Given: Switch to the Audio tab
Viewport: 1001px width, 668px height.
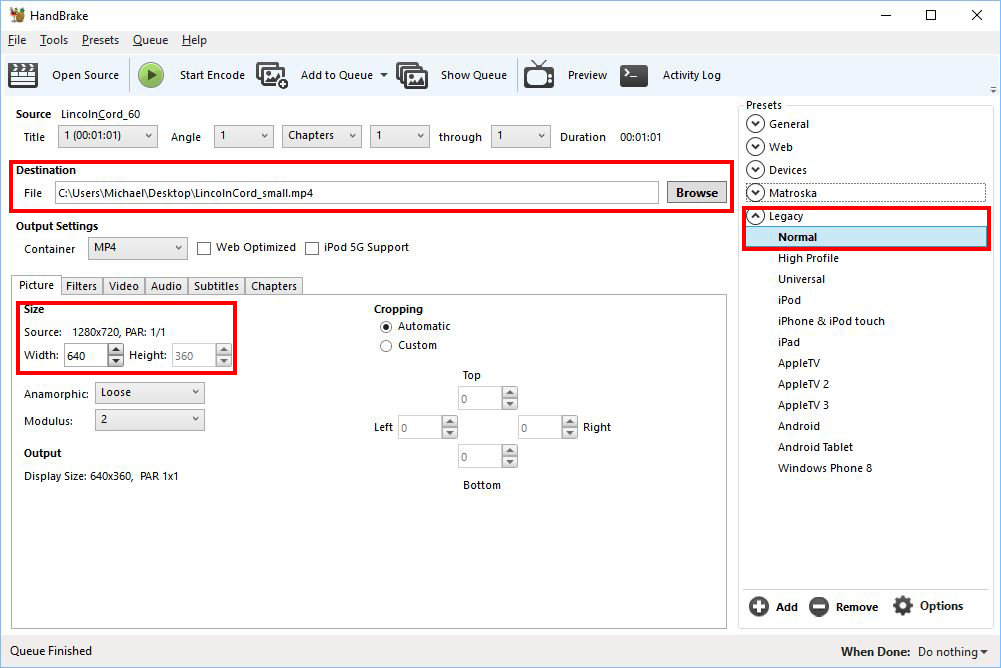Looking at the screenshot, I should pos(167,286).
